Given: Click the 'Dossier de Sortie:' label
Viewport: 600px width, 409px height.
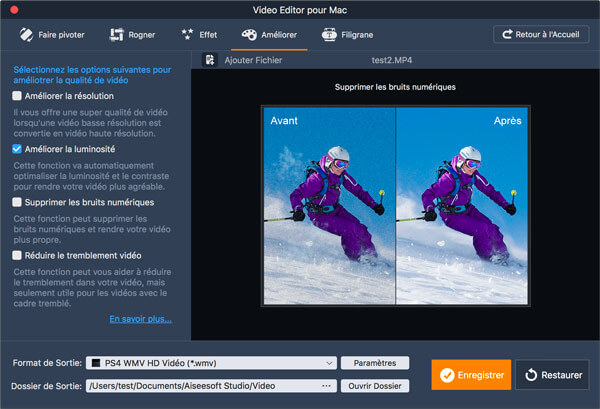Looking at the screenshot, I should 46,386.
